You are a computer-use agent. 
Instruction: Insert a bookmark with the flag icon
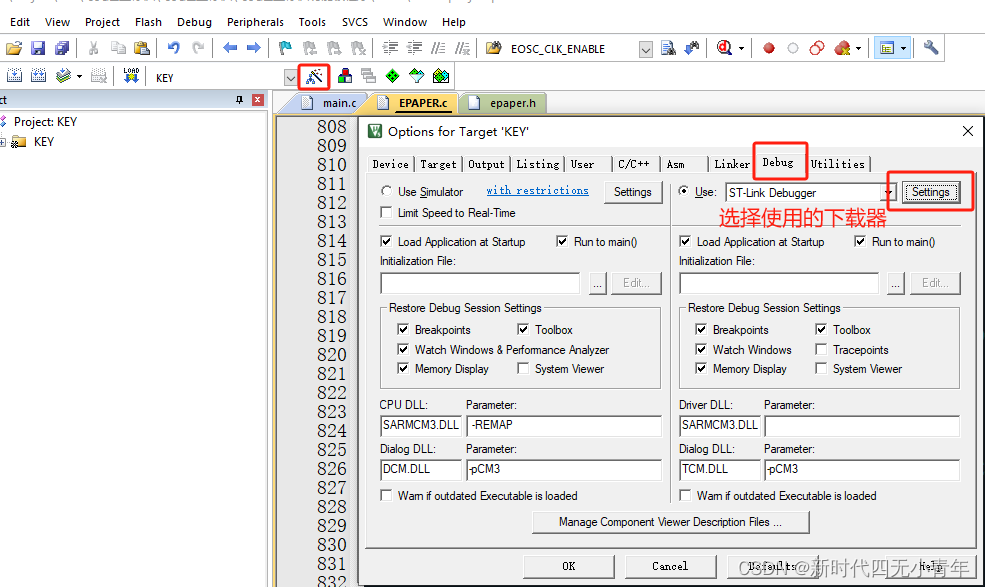click(285, 47)
